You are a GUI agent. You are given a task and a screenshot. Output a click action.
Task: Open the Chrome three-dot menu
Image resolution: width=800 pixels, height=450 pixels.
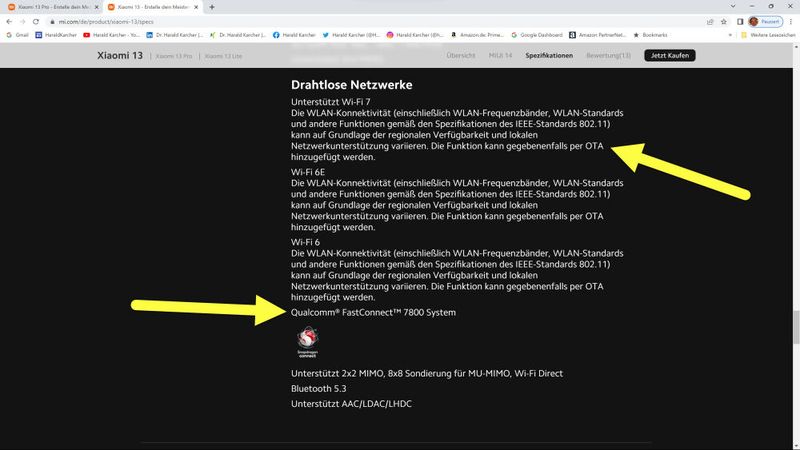coord(791,21)
